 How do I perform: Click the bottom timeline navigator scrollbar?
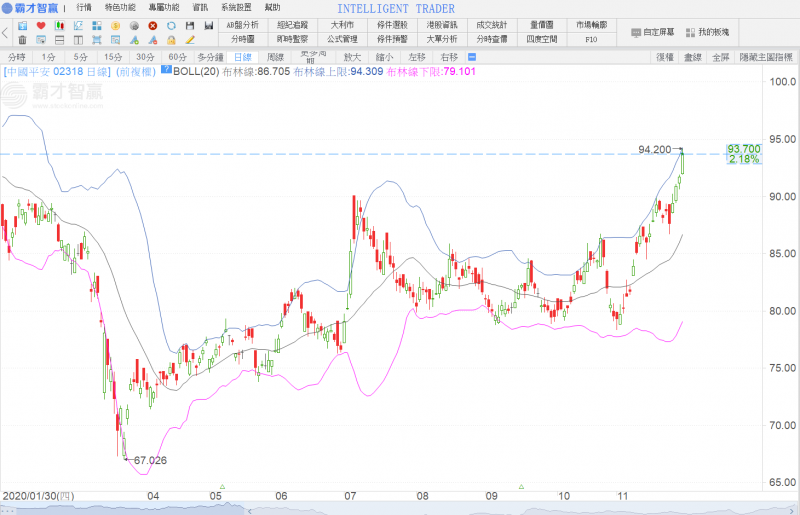tap(400, 508)
